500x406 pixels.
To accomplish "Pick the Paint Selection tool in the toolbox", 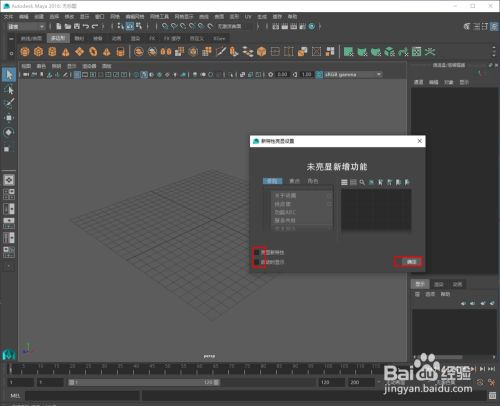I will coord(9,103).
